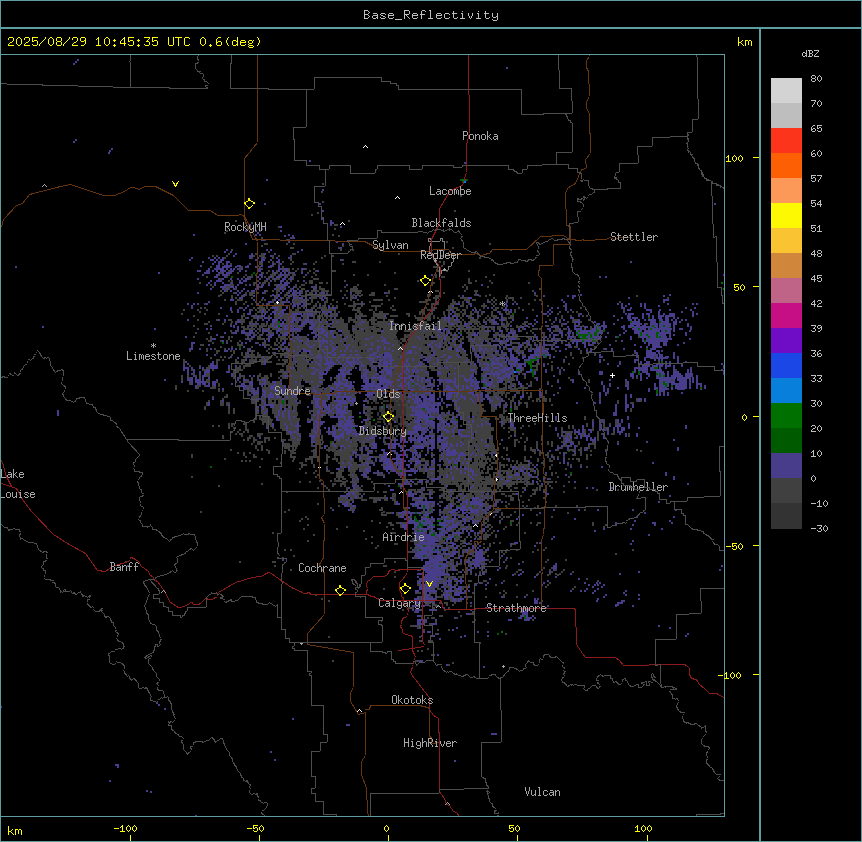Select the Drumheller label

(x=638, y=487)
